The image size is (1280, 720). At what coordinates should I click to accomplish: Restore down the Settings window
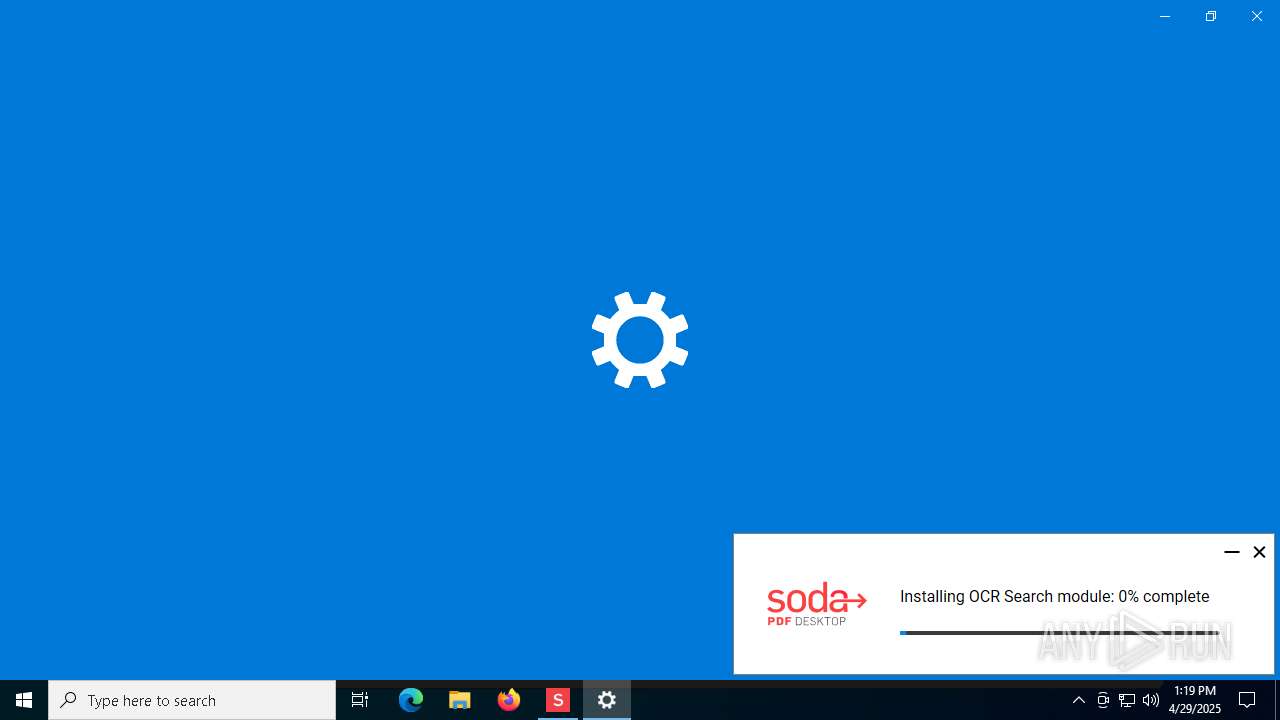(1211, 16)
